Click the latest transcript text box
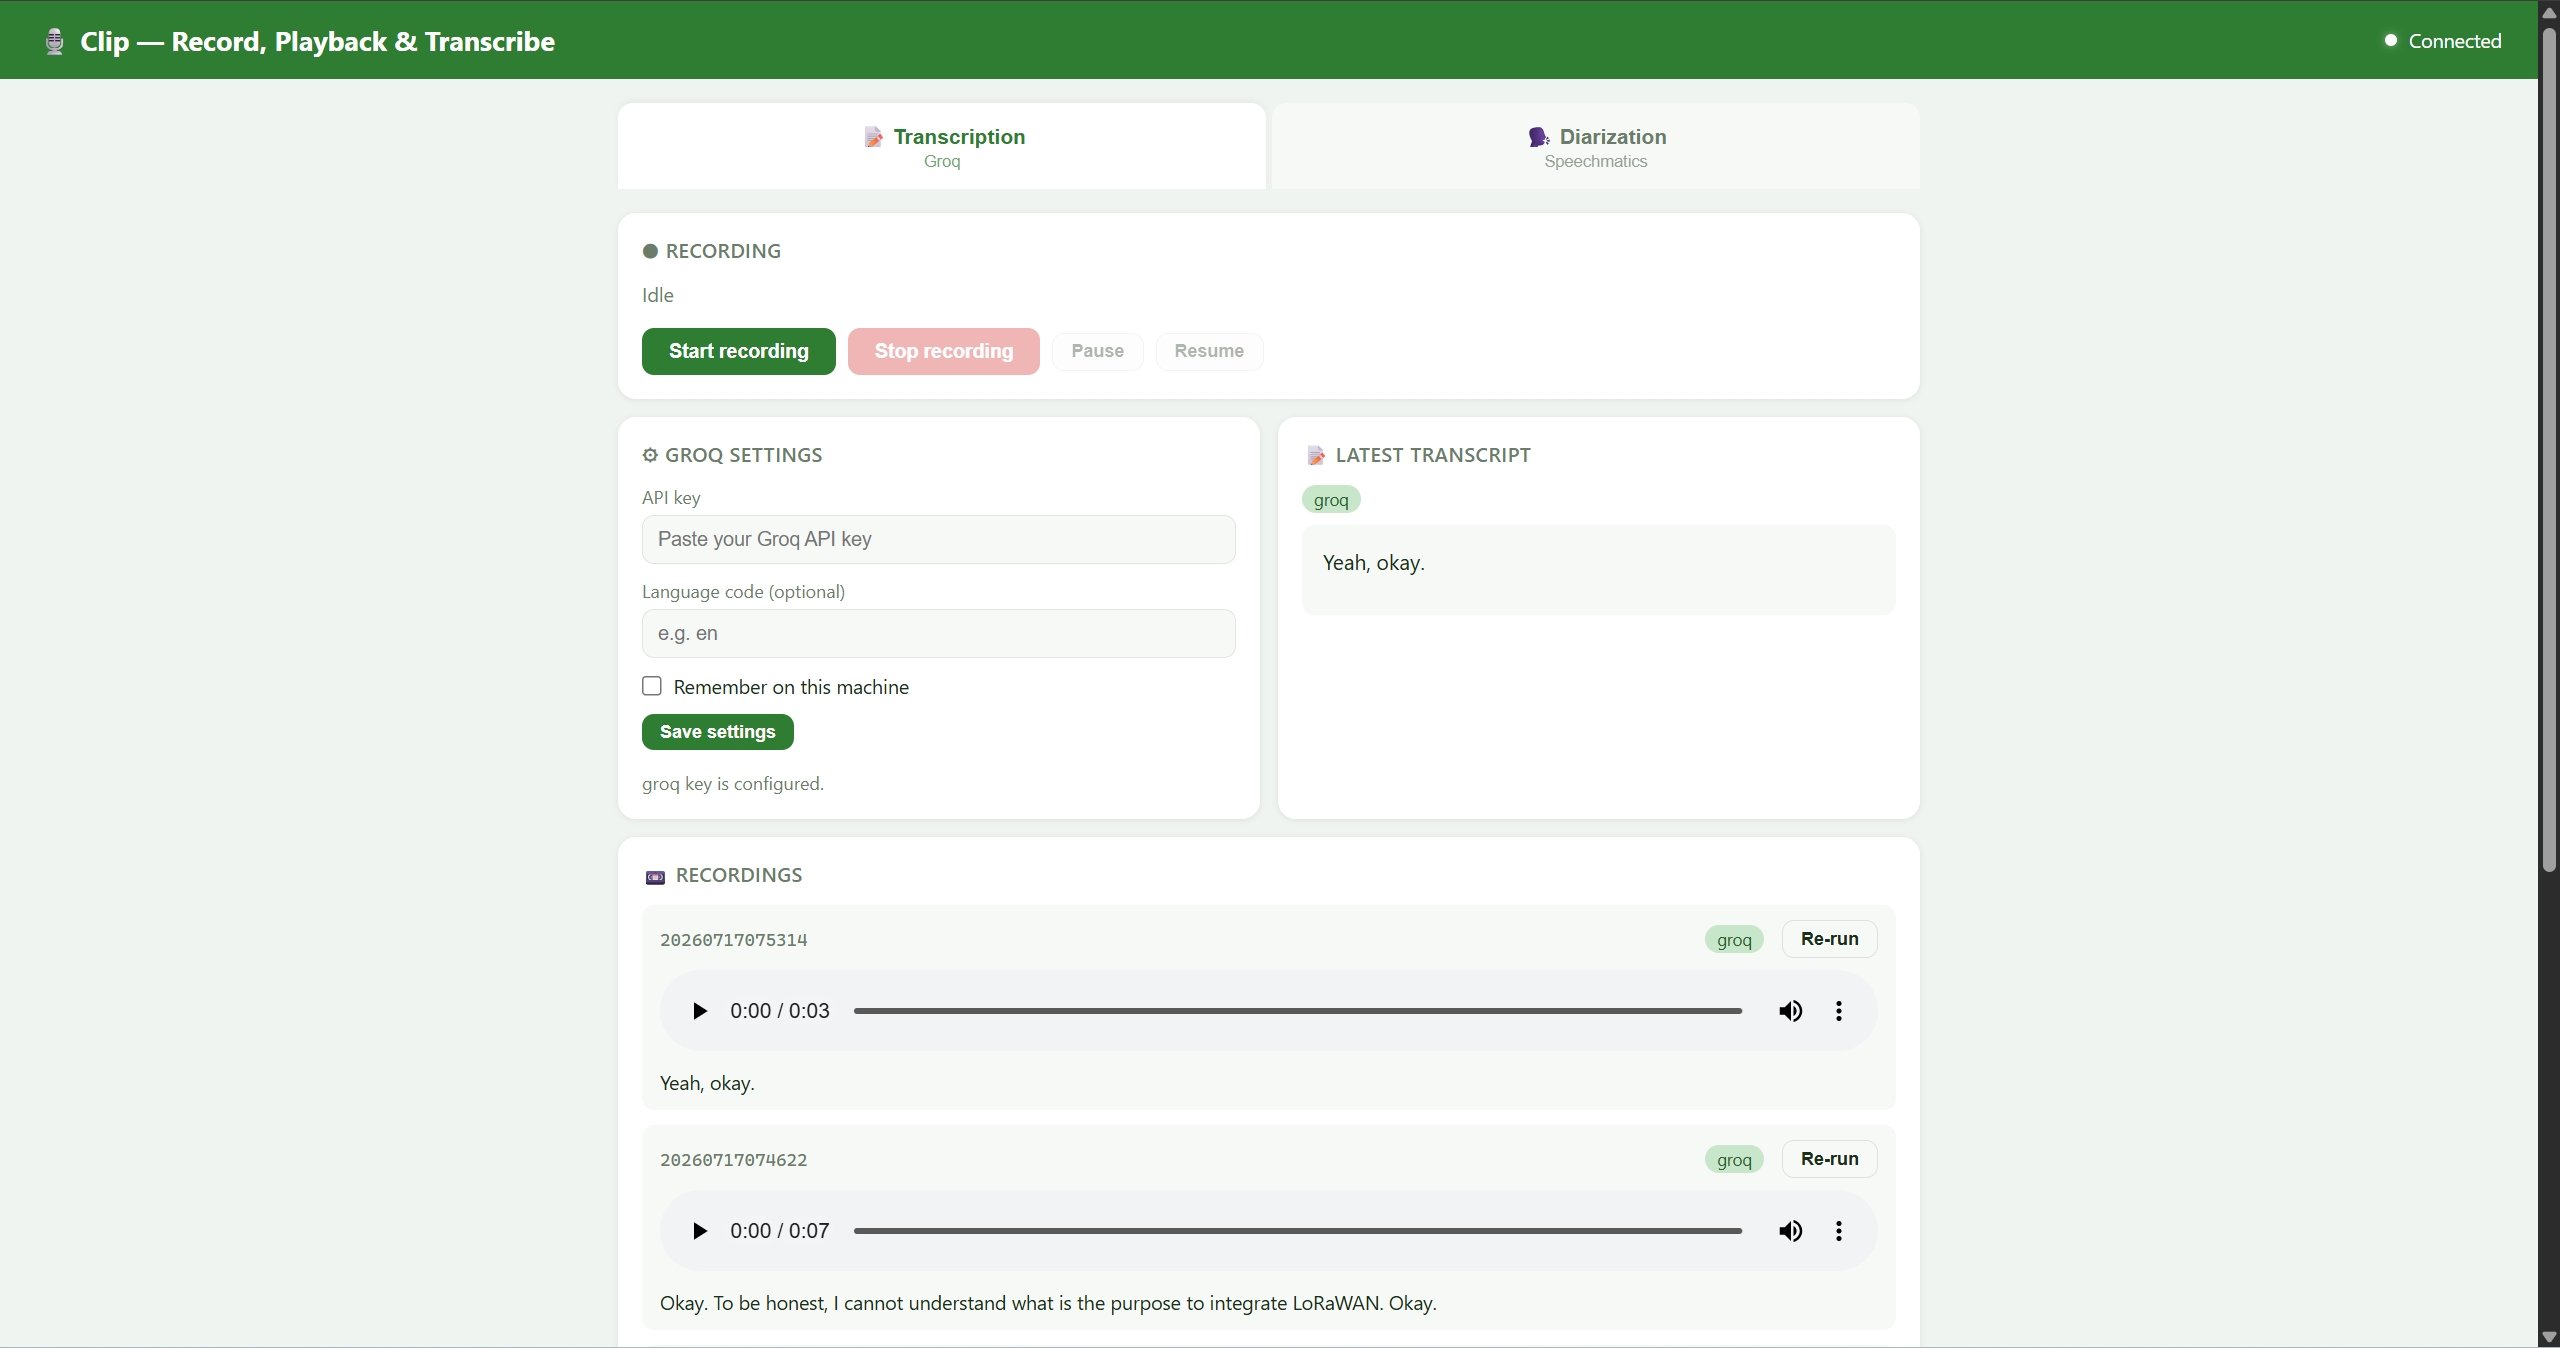 click(x=1598, y=570)
